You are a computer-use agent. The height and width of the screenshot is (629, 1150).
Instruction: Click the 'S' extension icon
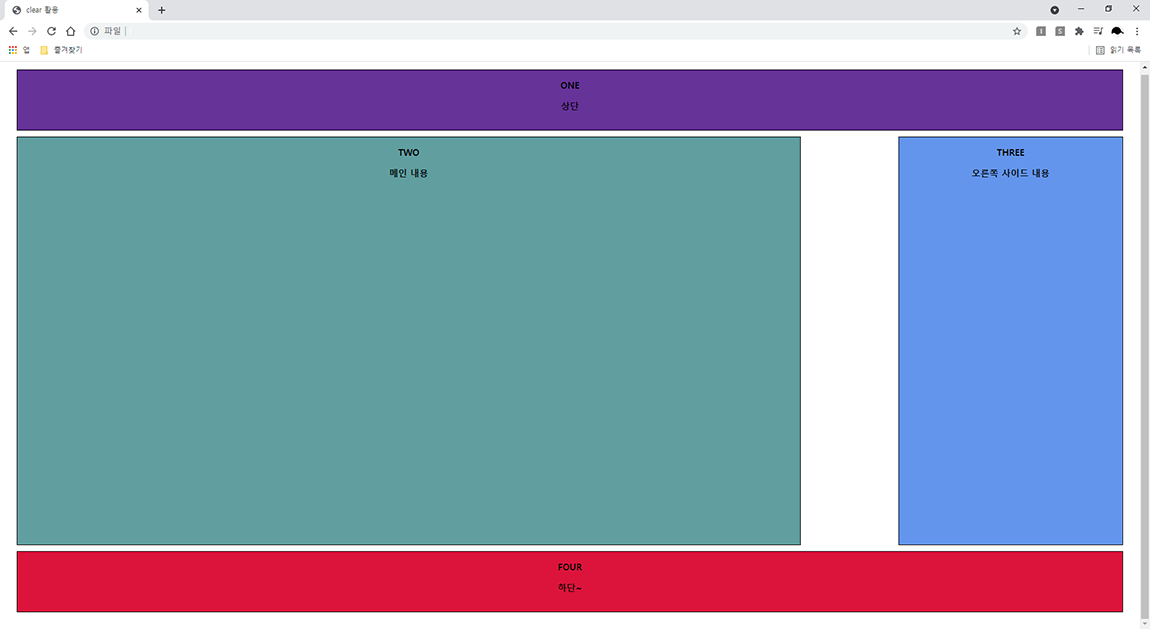tap(1059, 31)
